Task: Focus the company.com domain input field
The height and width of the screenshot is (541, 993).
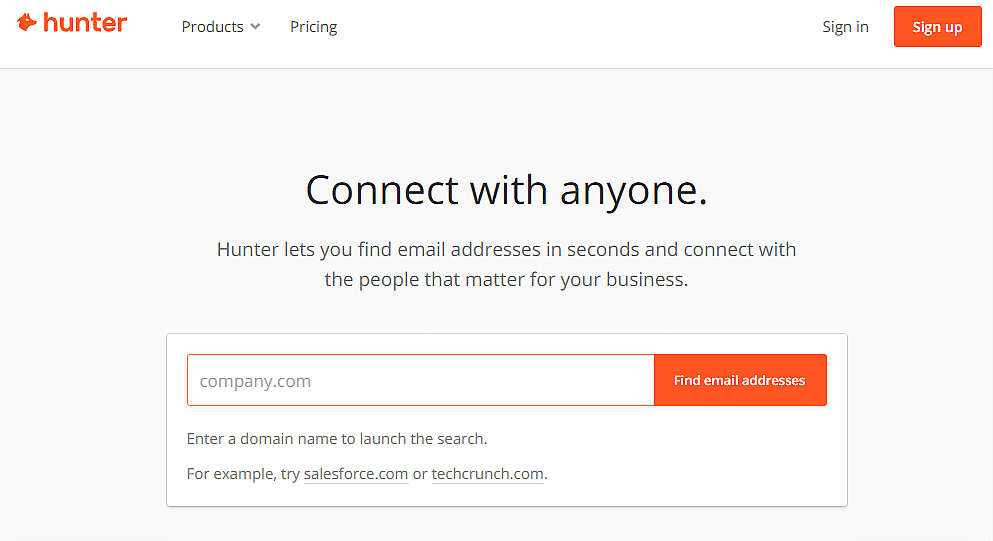Action: (x=420, y=381)
